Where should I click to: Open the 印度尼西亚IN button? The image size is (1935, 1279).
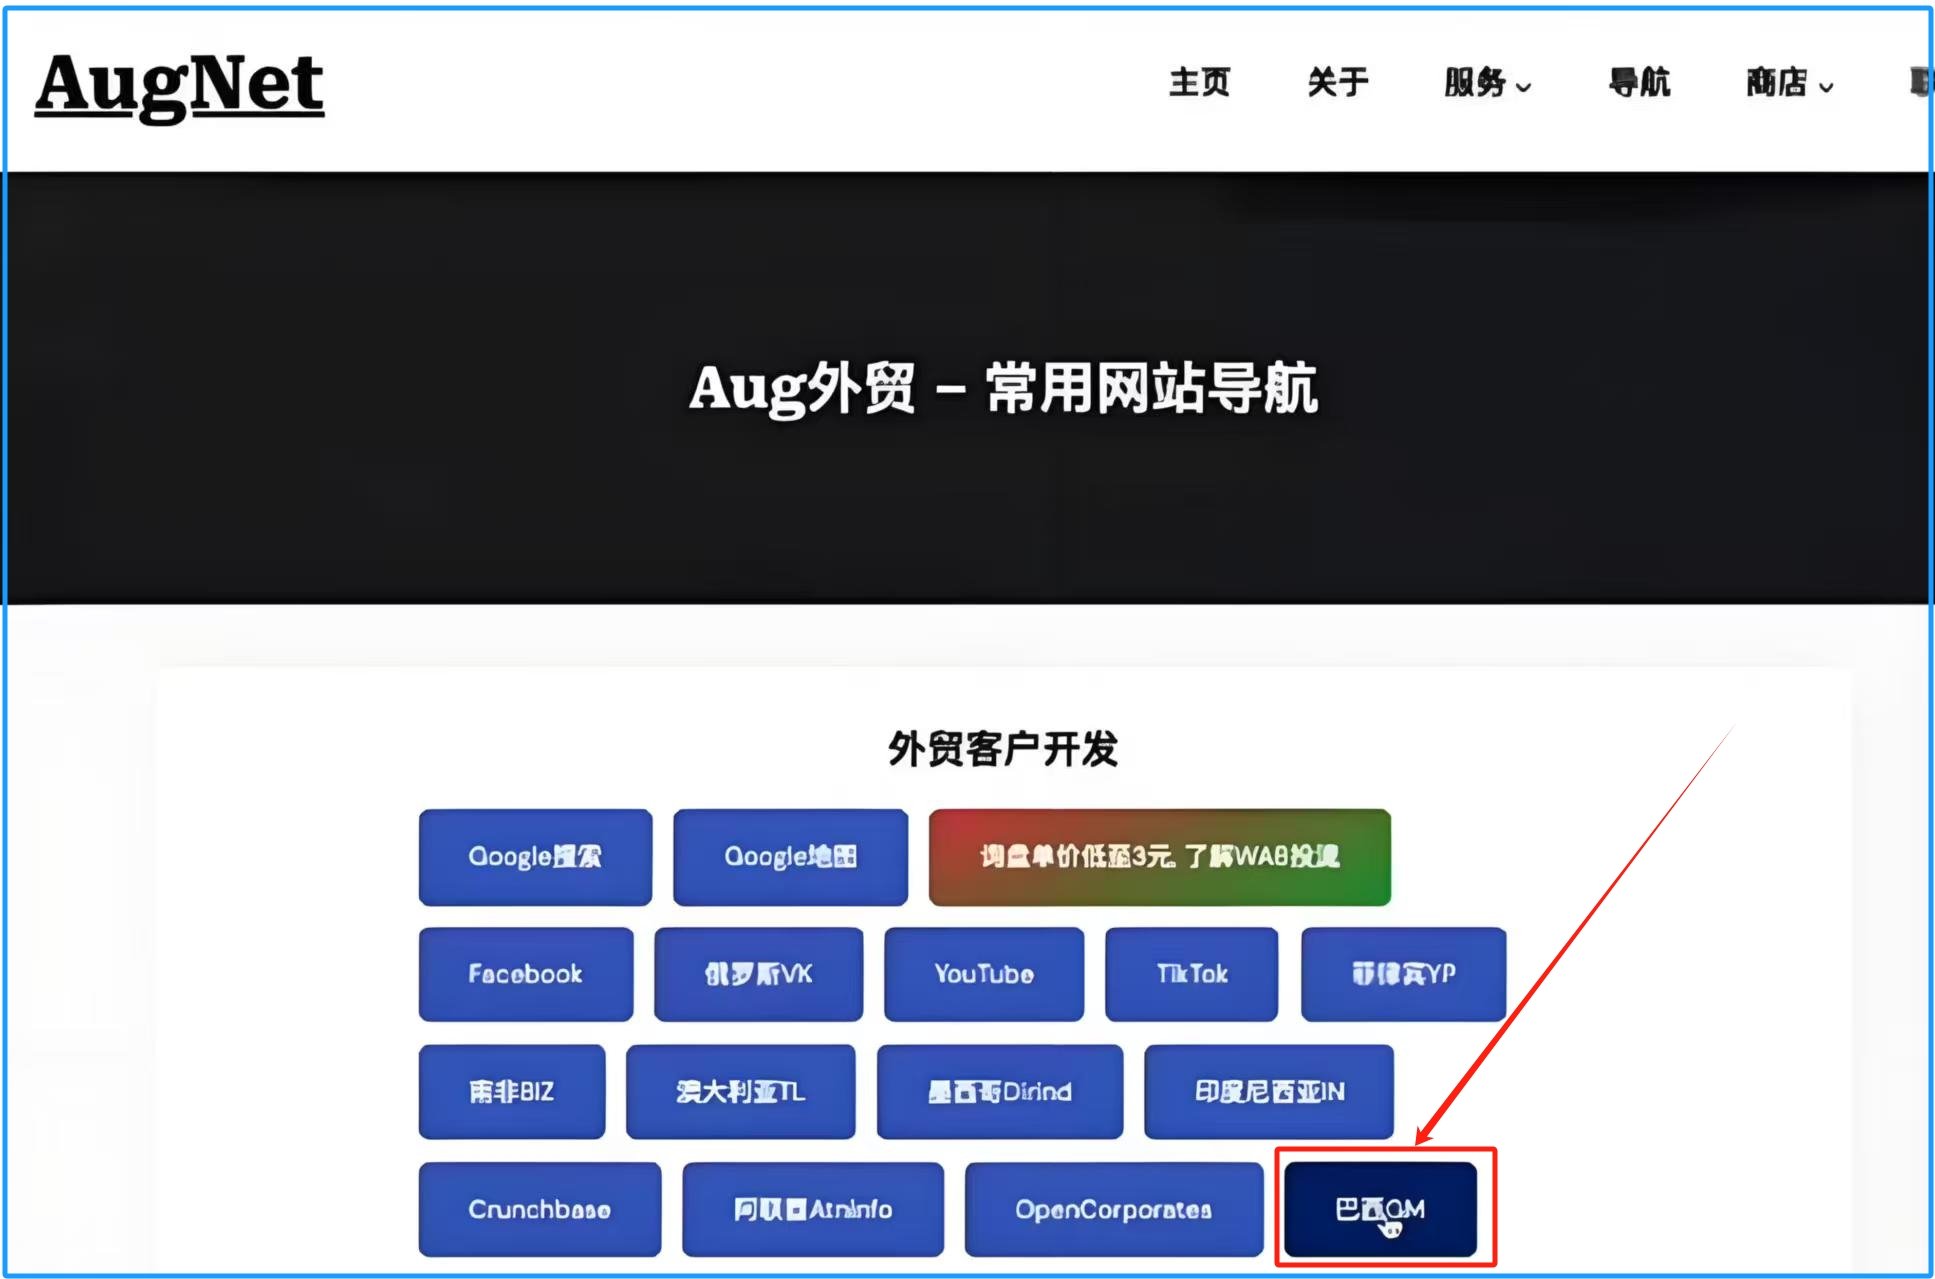[x=1269, y=1091]
